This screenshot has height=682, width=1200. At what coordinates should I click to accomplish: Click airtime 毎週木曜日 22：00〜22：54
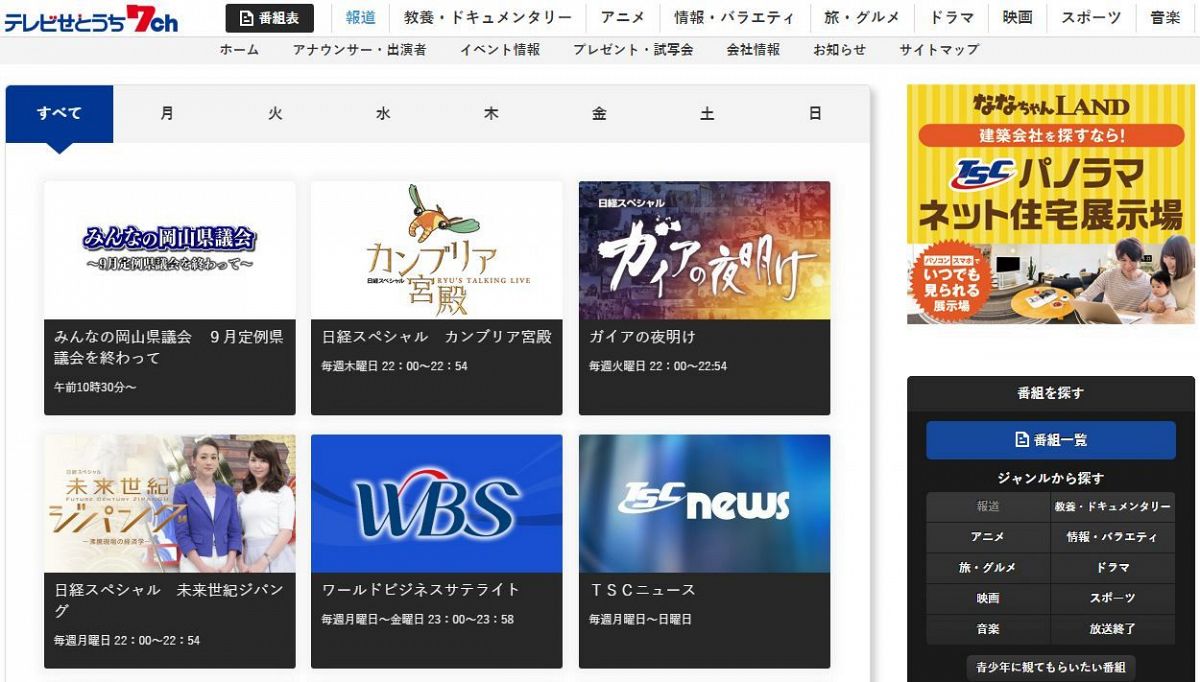pyautogui.click(x=394, y=367)
